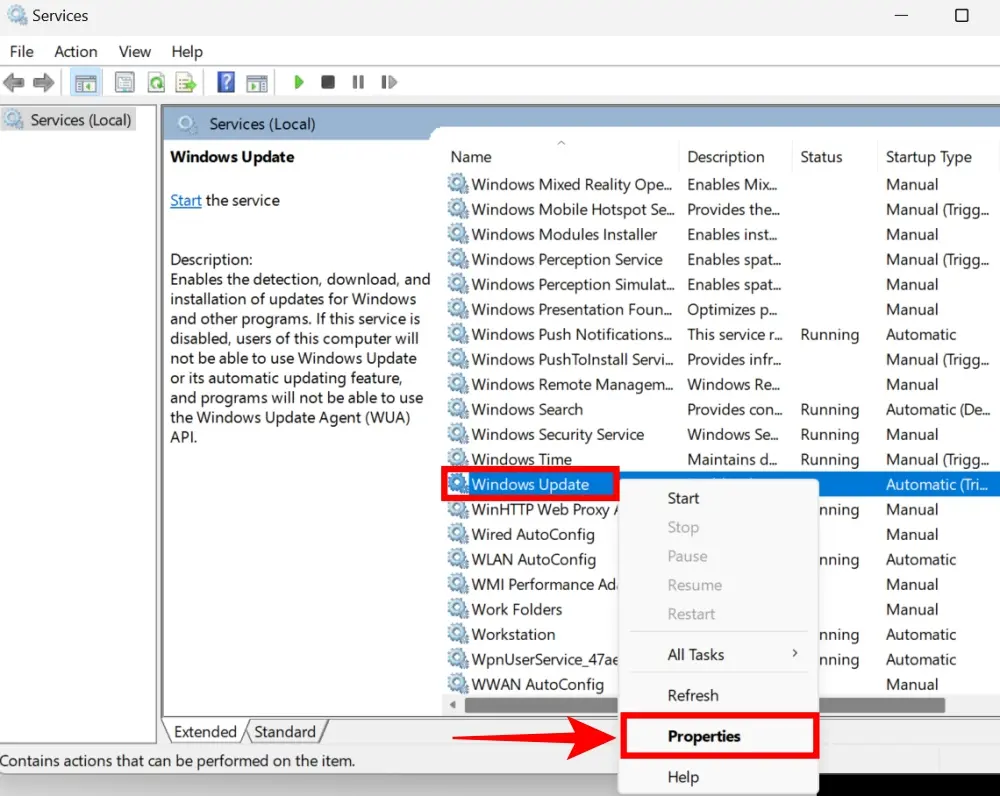The height and width of the screenshot is (796, 1000).
Task: Select Services (Local) in the console tree
Action: (69, 120)
